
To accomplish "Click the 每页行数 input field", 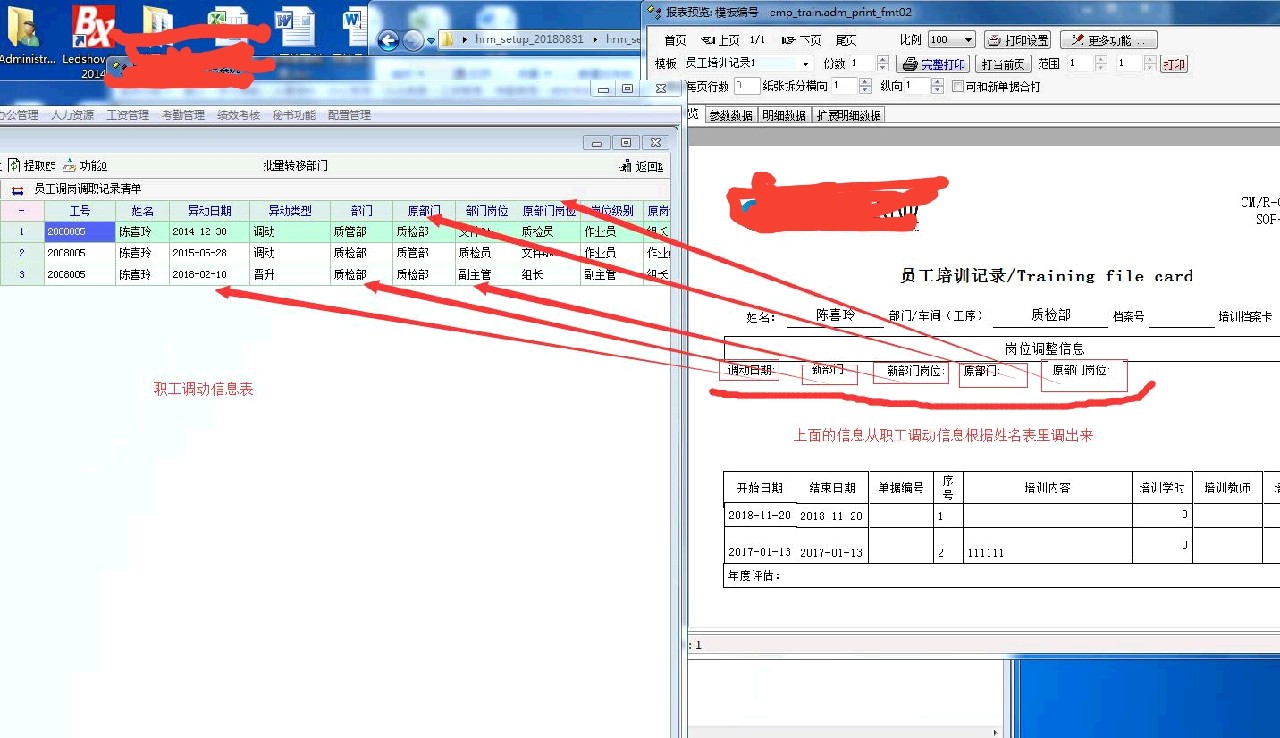I will pyautogui.click(x=747, y=87).
